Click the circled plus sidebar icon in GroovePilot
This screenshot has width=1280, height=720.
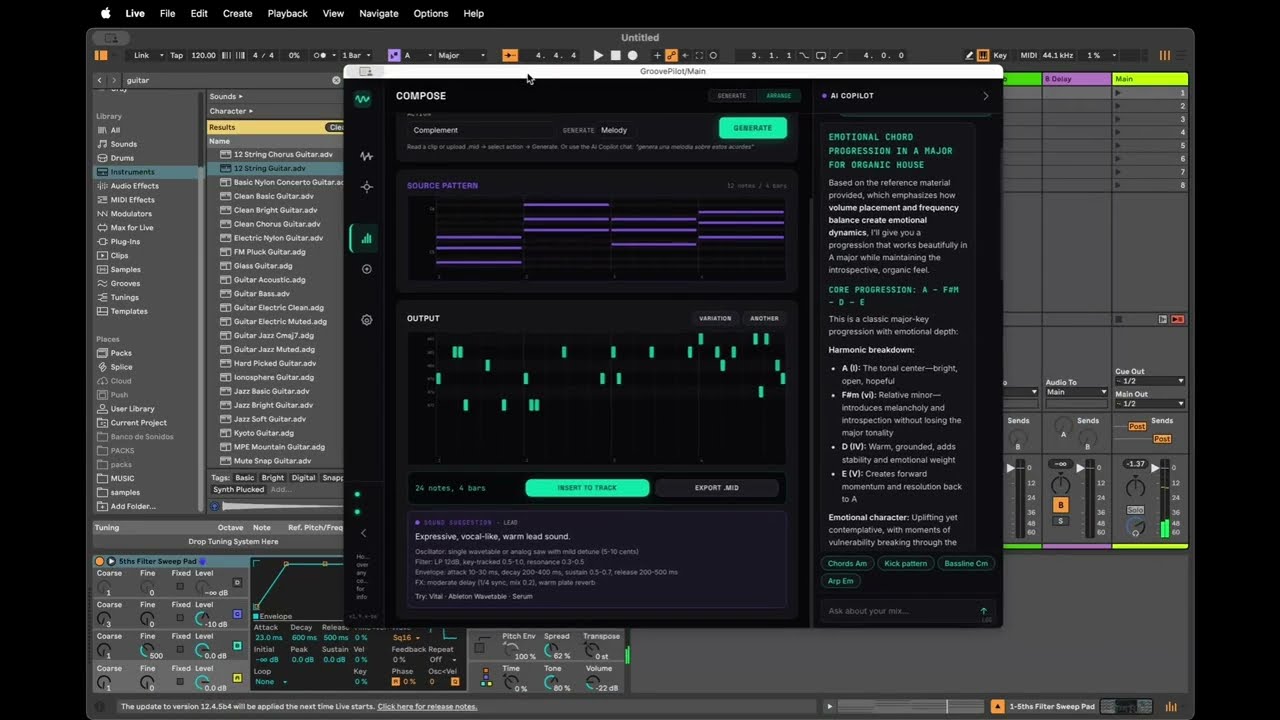pos(366,269)
